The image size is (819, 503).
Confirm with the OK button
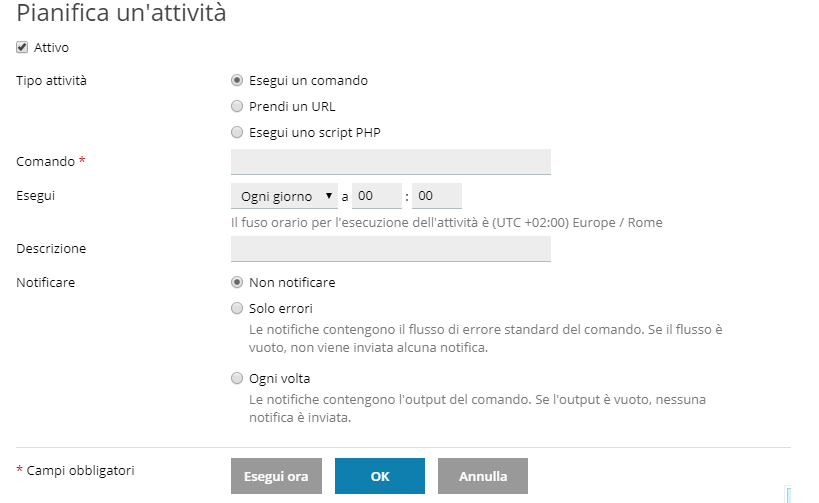click(379, 476)
